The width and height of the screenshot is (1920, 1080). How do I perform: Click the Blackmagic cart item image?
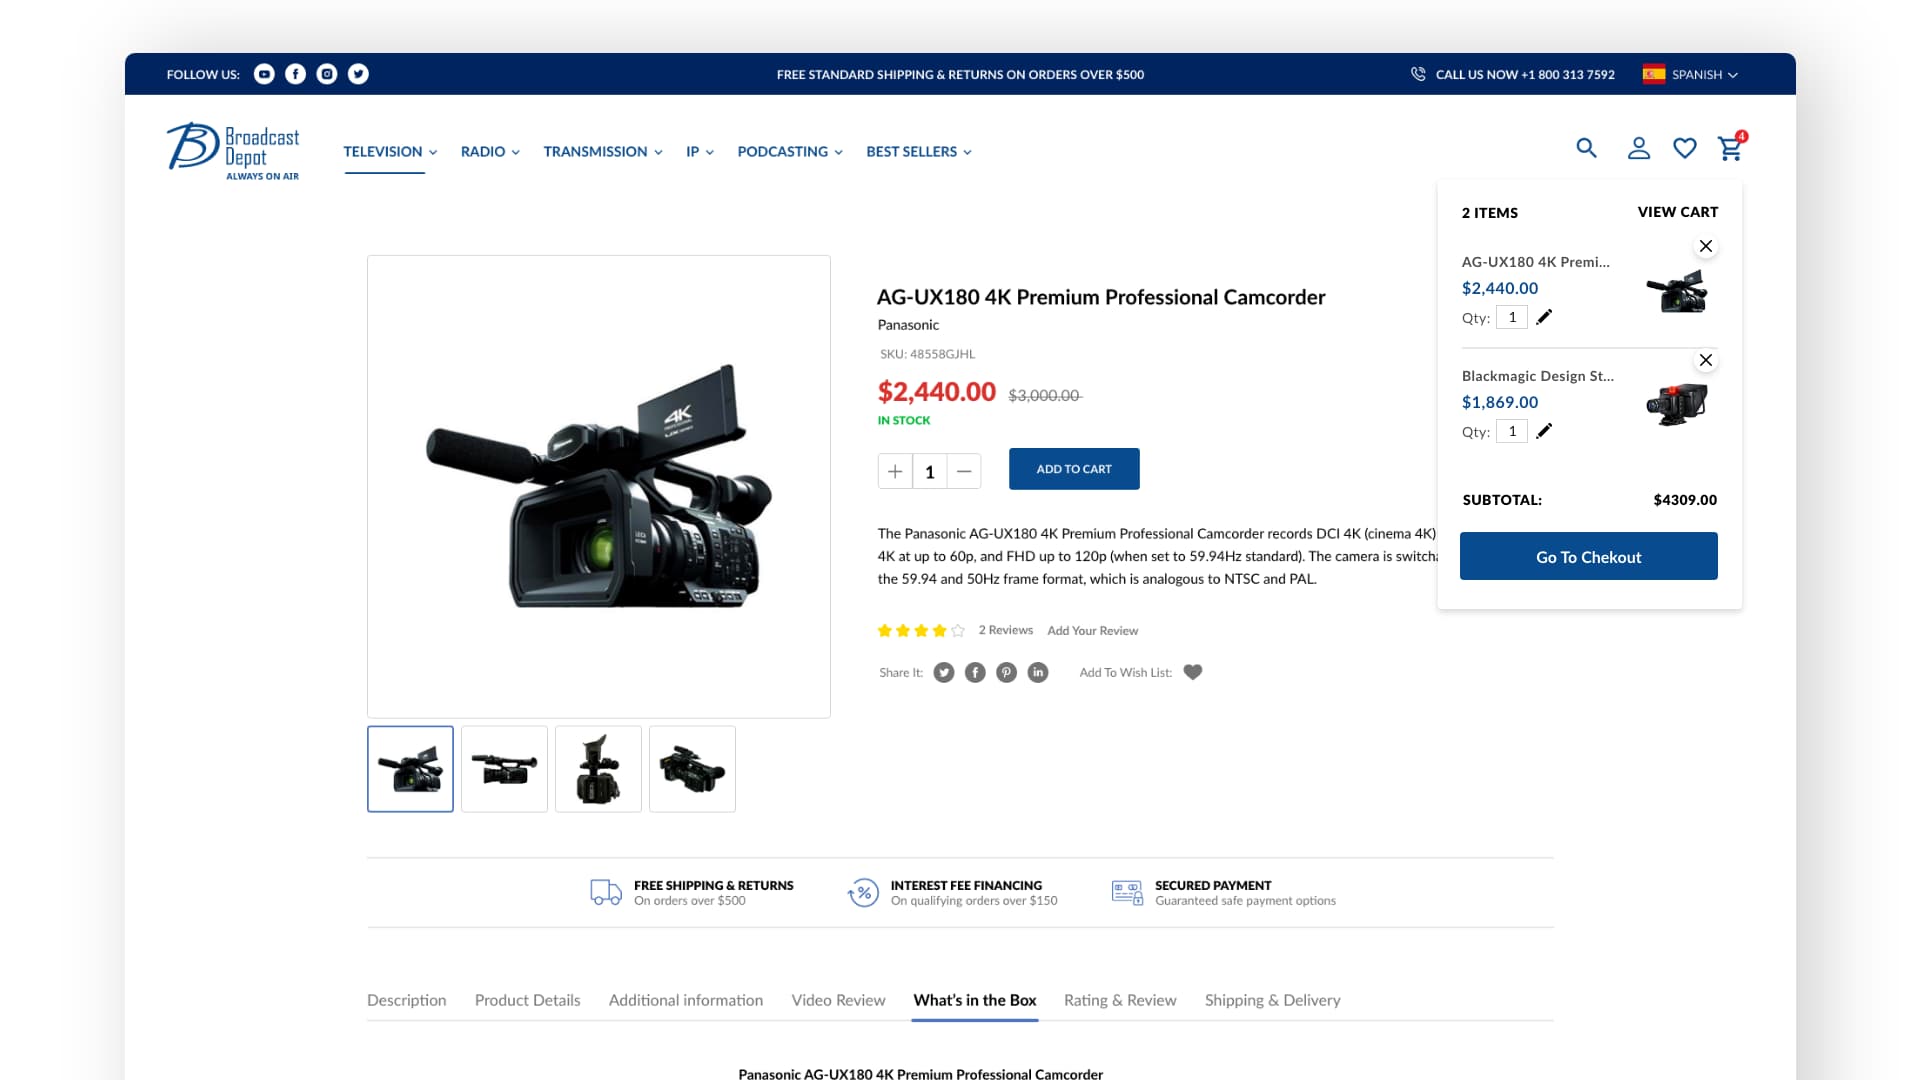[x=1677, y=404]
